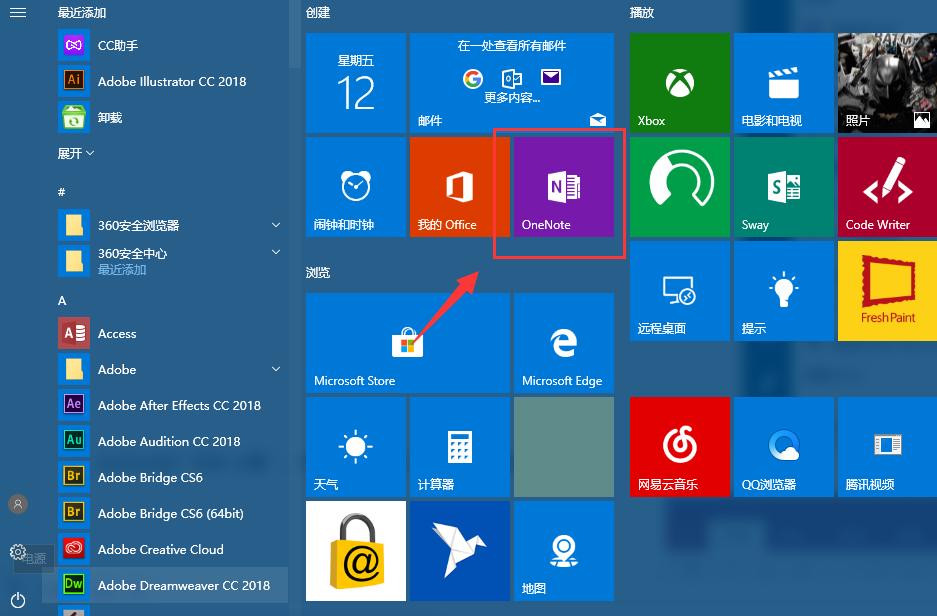Open the Xbox app

[x=679, y=83]
